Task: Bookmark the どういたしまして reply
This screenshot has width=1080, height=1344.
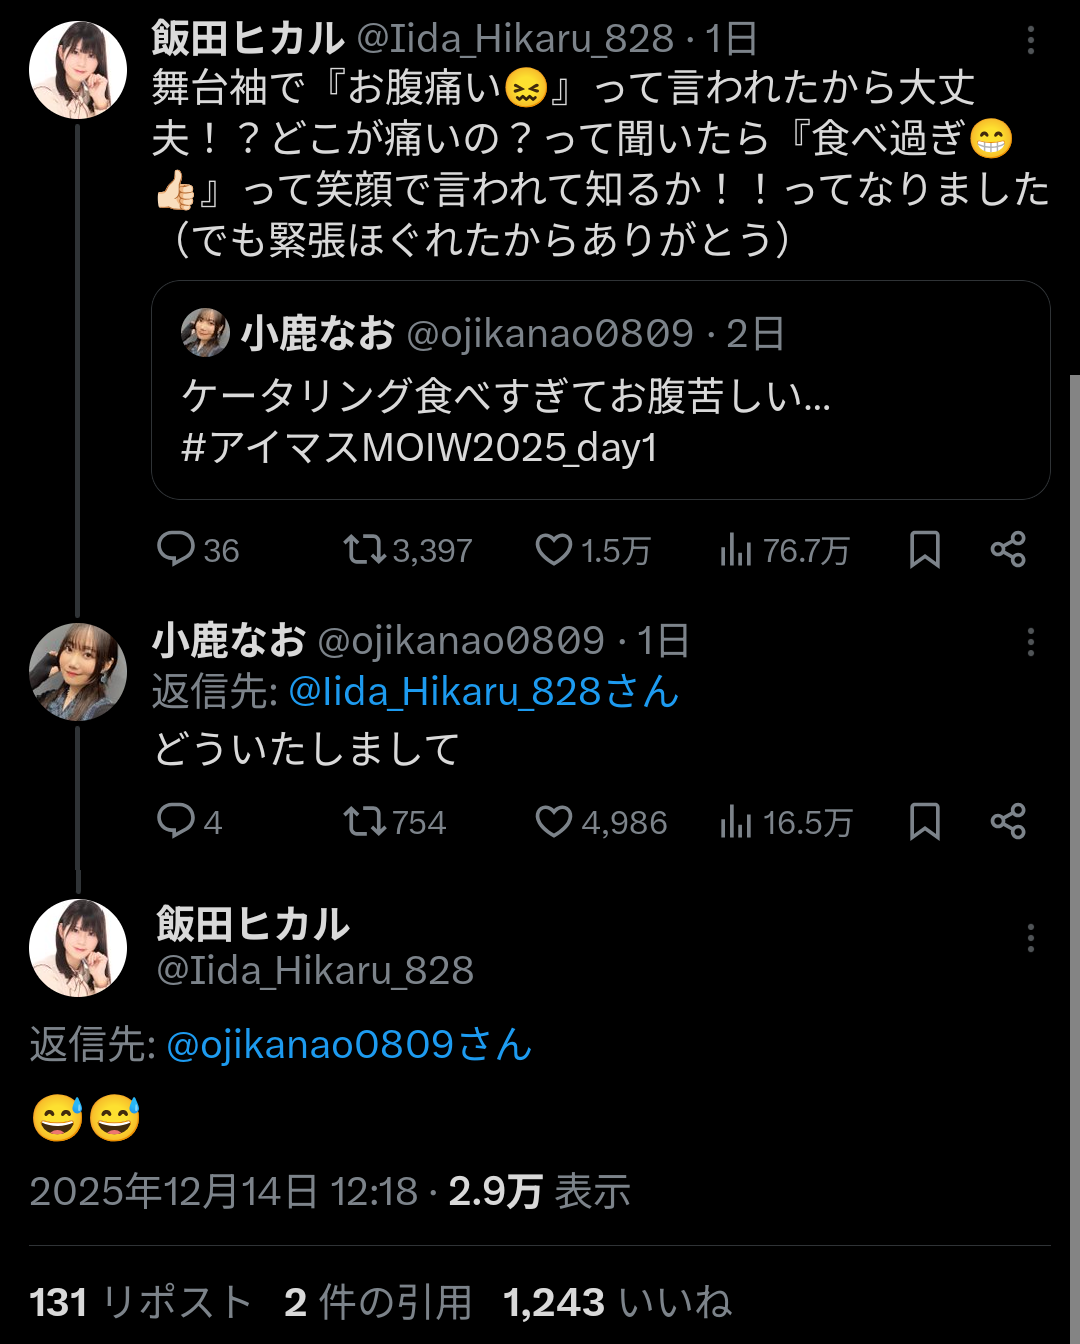Action: tap(925, 821)
